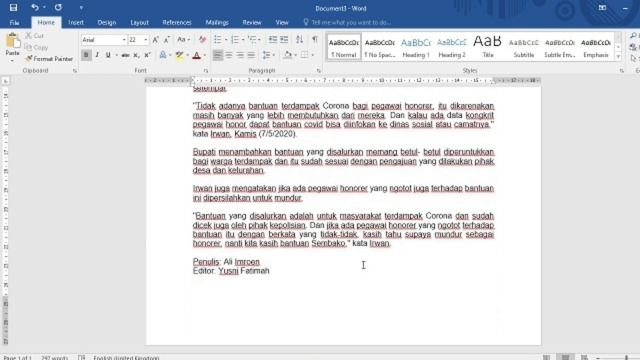Apply the red font color
The height and width of the screenshot is (360, 640).
coord(196,55)
